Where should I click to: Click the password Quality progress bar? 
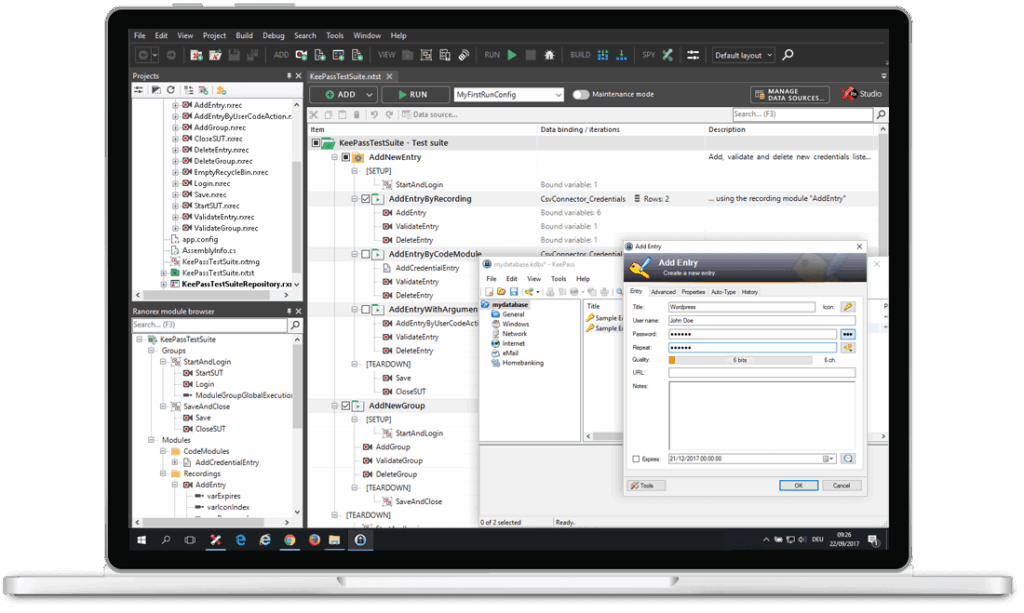tap(740, 360)
